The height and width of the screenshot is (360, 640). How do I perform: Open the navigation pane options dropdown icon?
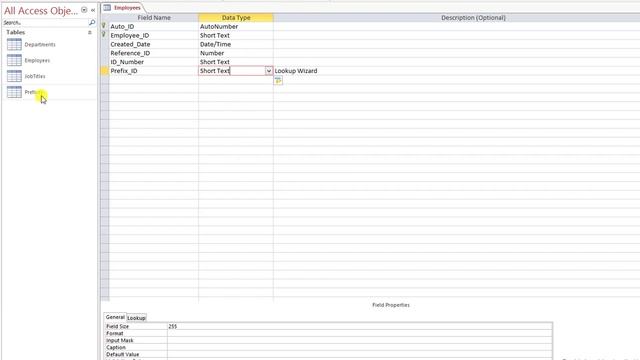[x=84, y=10]
